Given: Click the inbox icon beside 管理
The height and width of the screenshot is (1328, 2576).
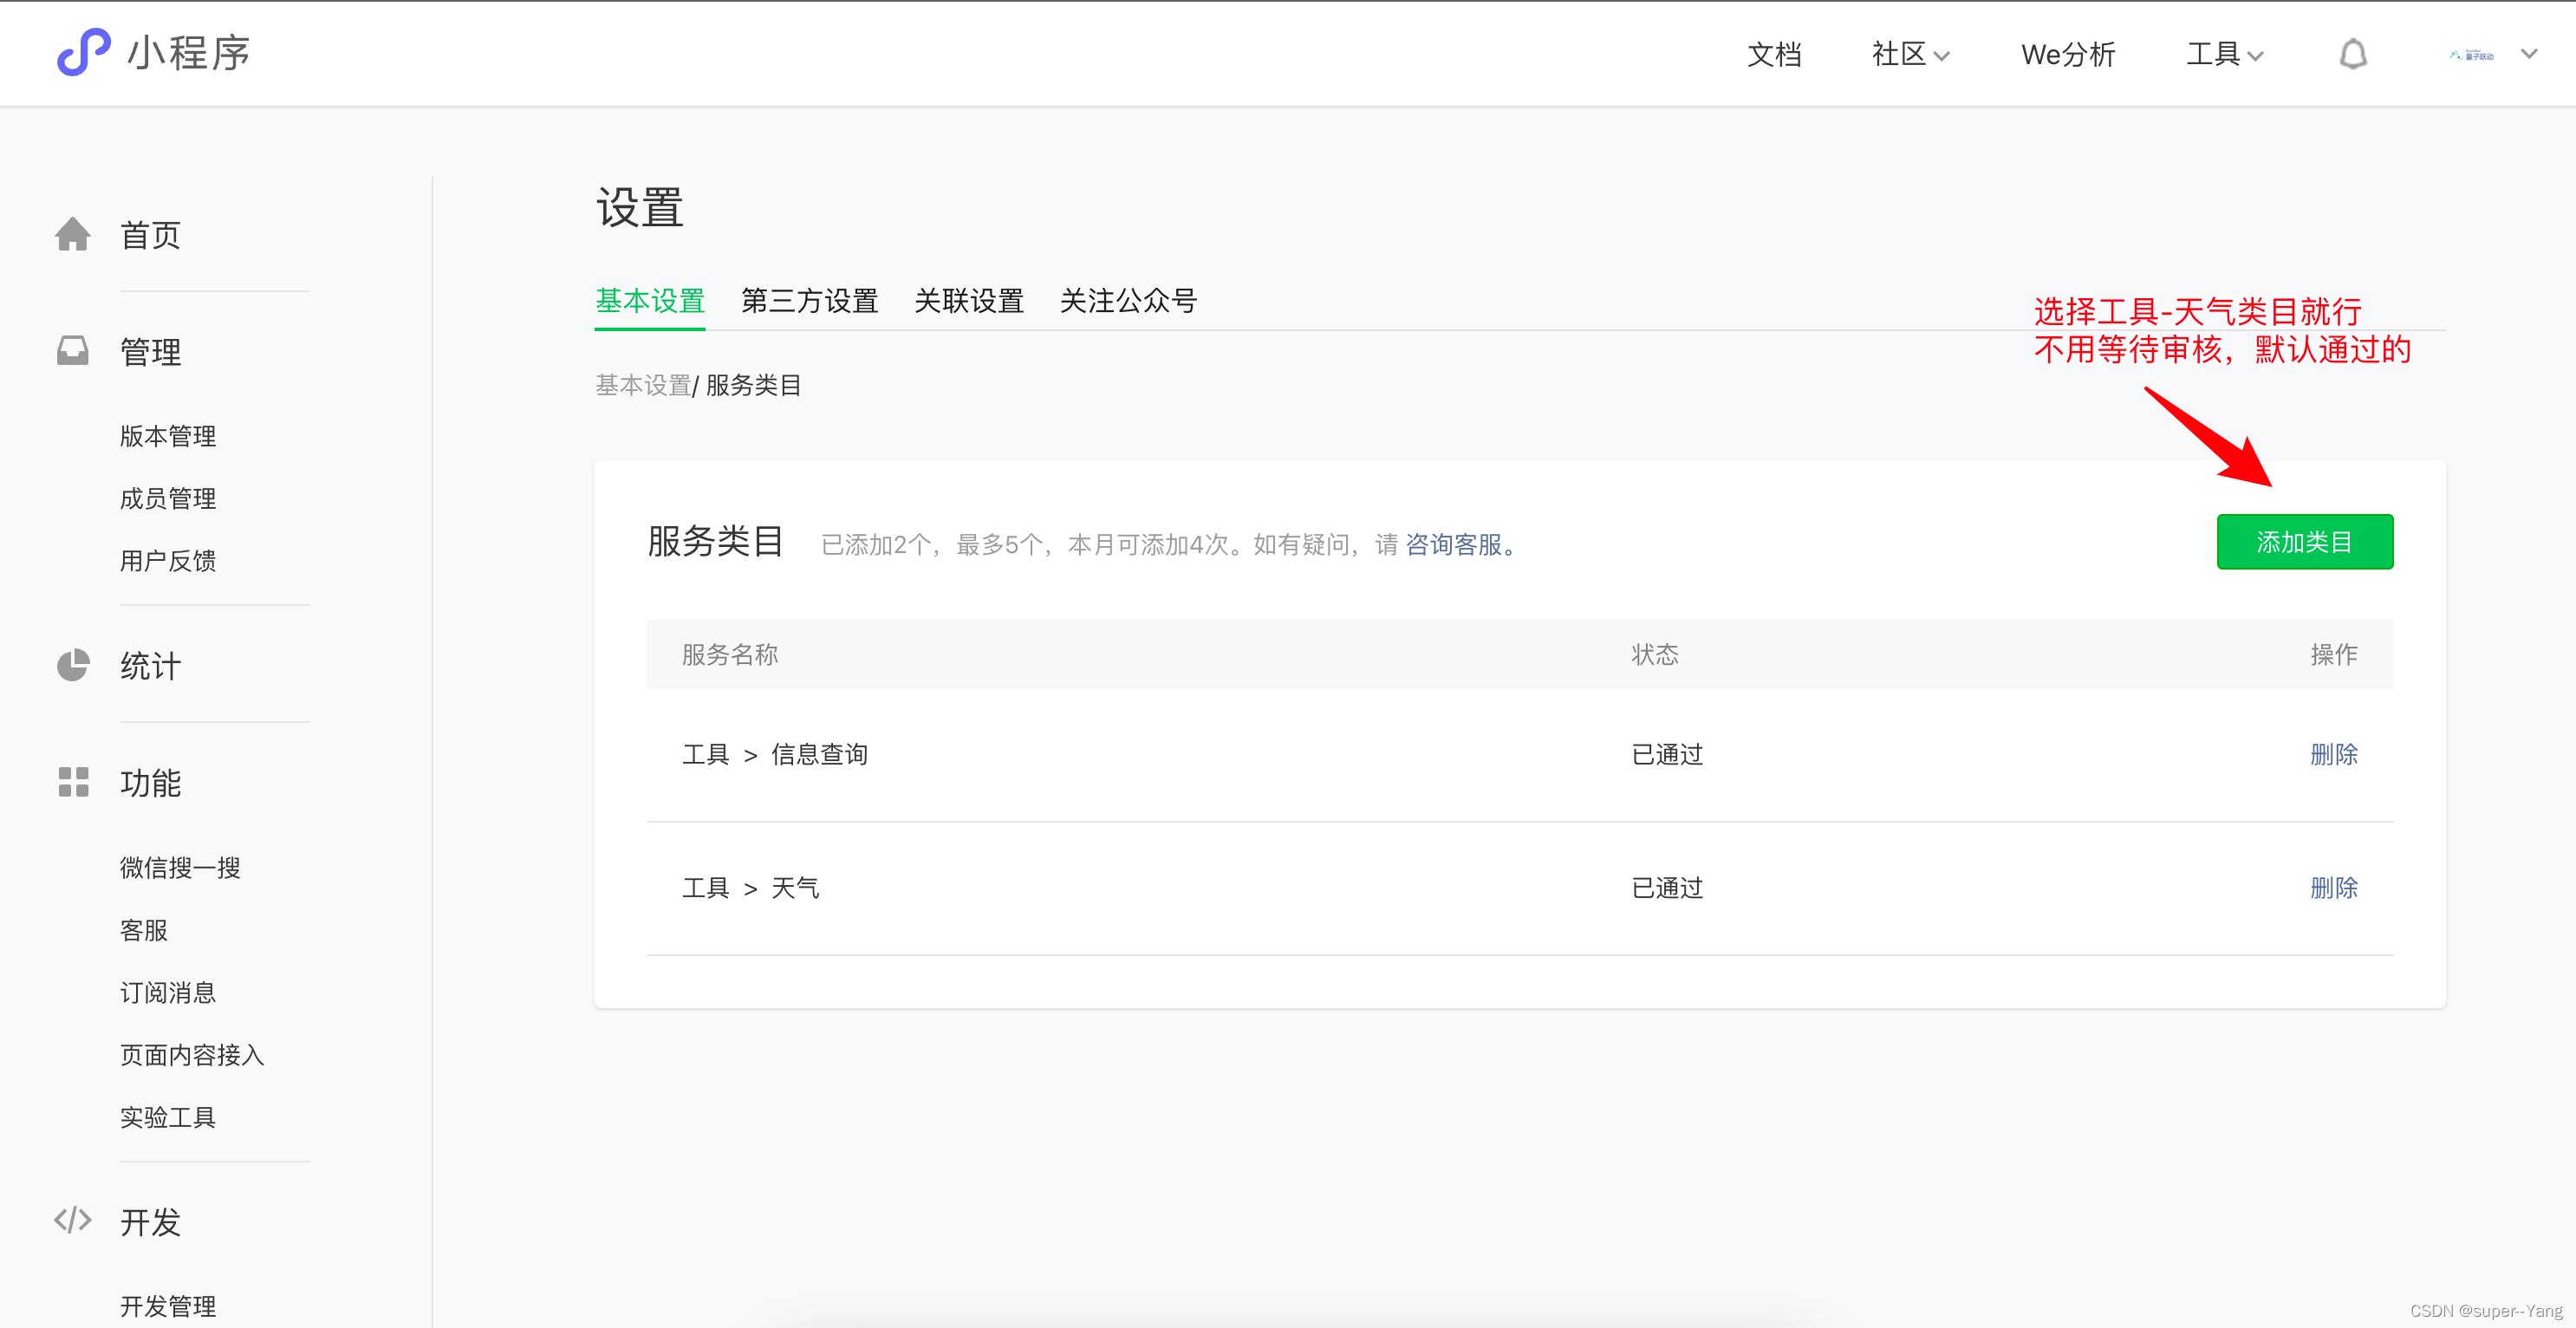Looking at the screenshot, I should 73,351.
